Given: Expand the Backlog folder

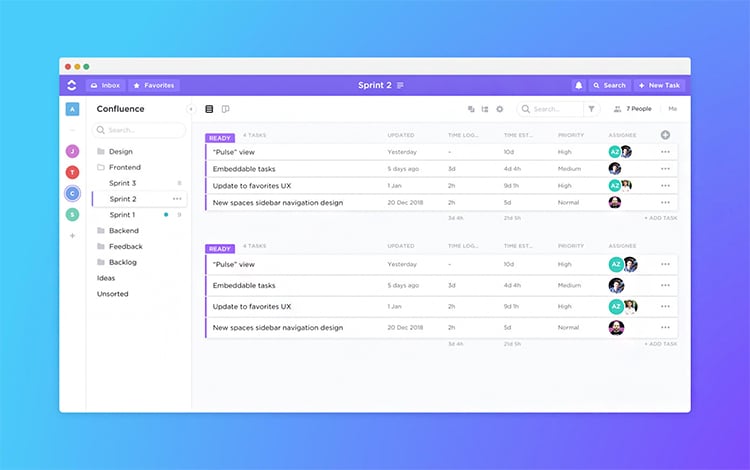Looking at the screenshot, I should (x=117, y=262).
